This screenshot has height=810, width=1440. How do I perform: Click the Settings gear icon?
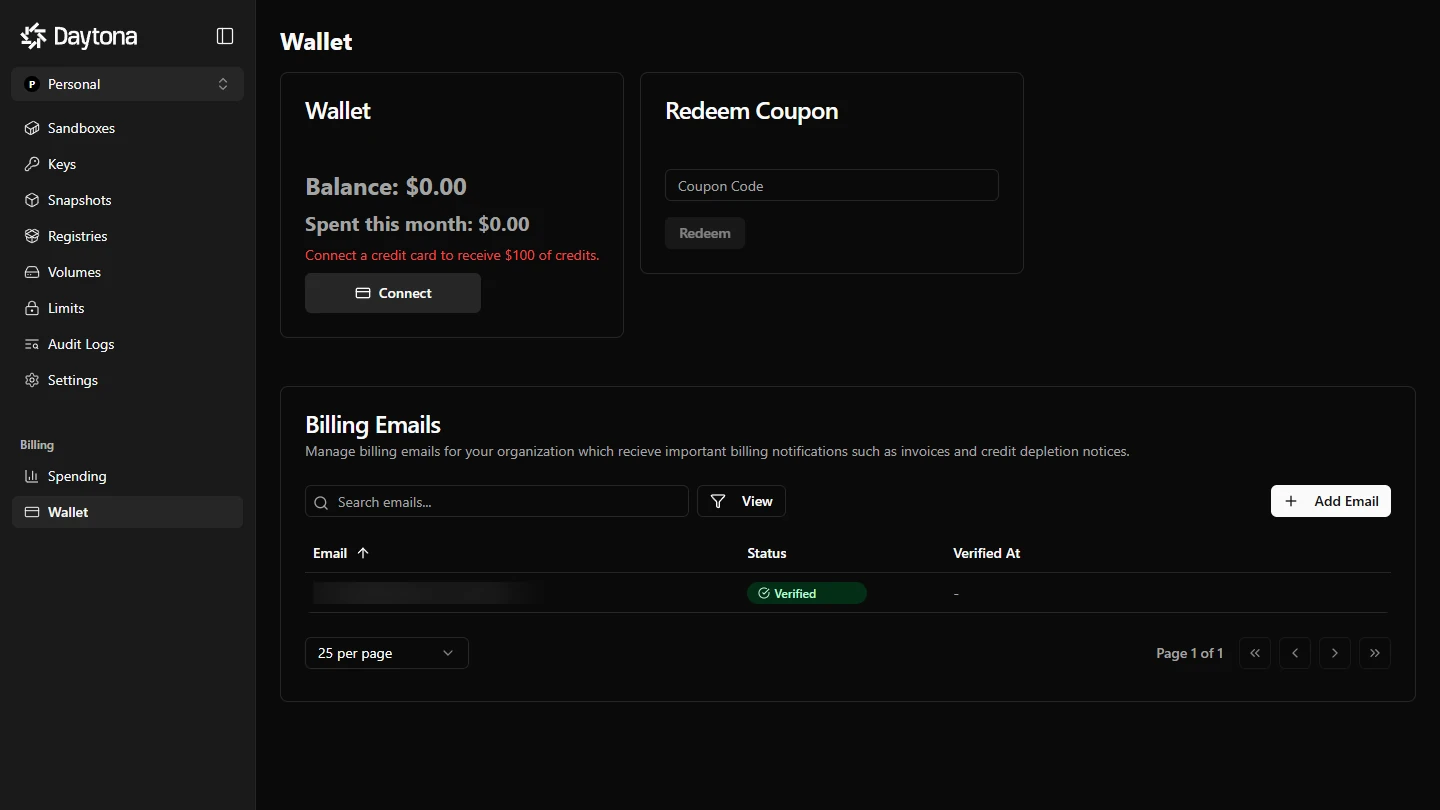tap(32, 380)
